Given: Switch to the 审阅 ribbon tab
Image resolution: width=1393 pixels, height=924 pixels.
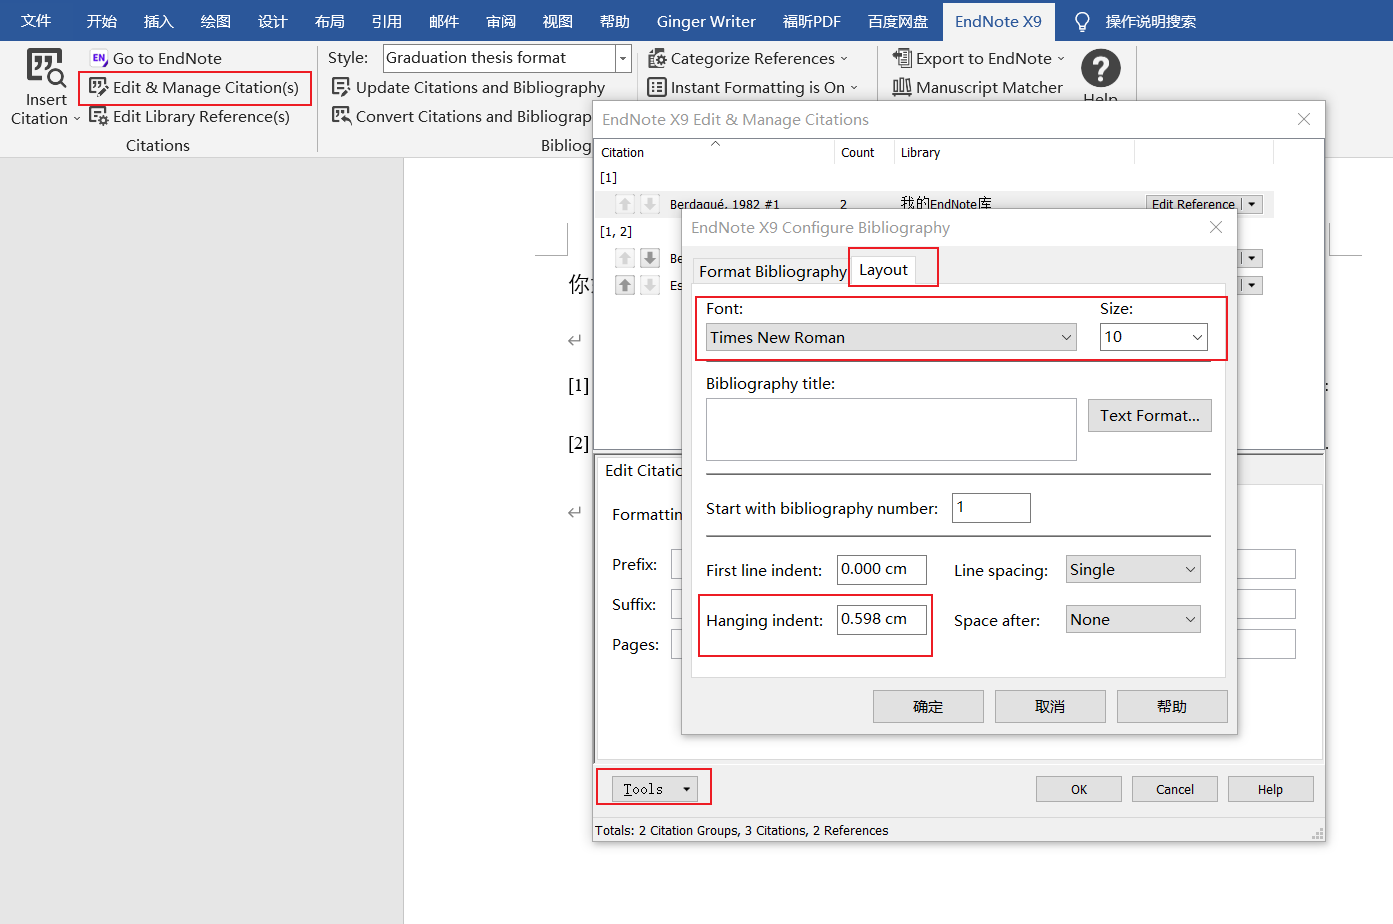Looking at the screenshot, I should pos(501,21).
